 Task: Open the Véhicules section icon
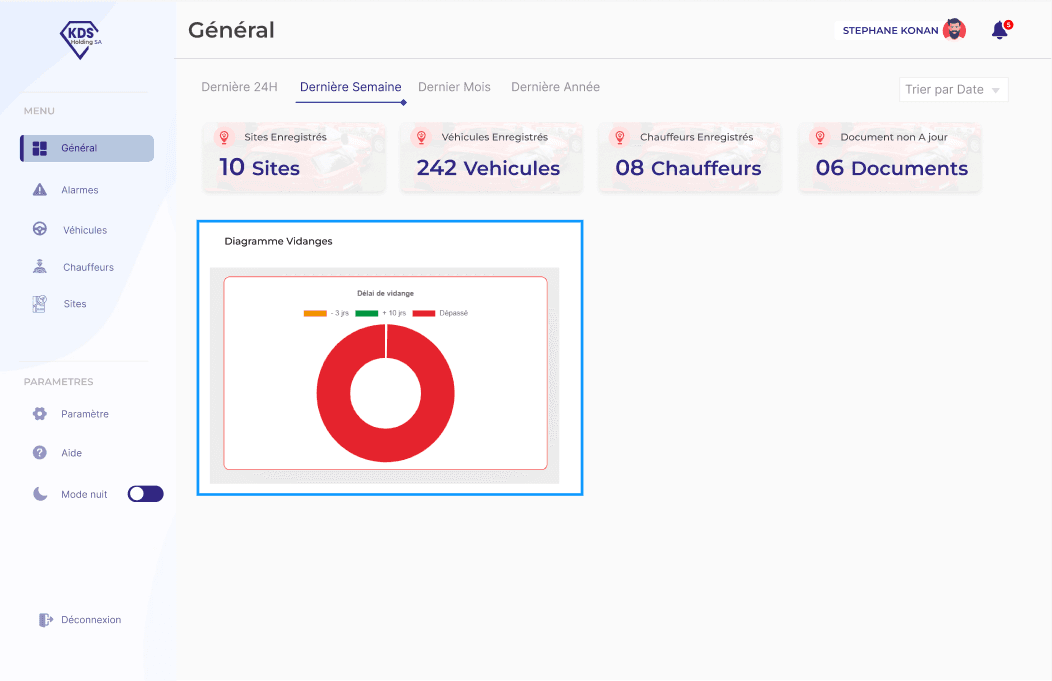39,228
